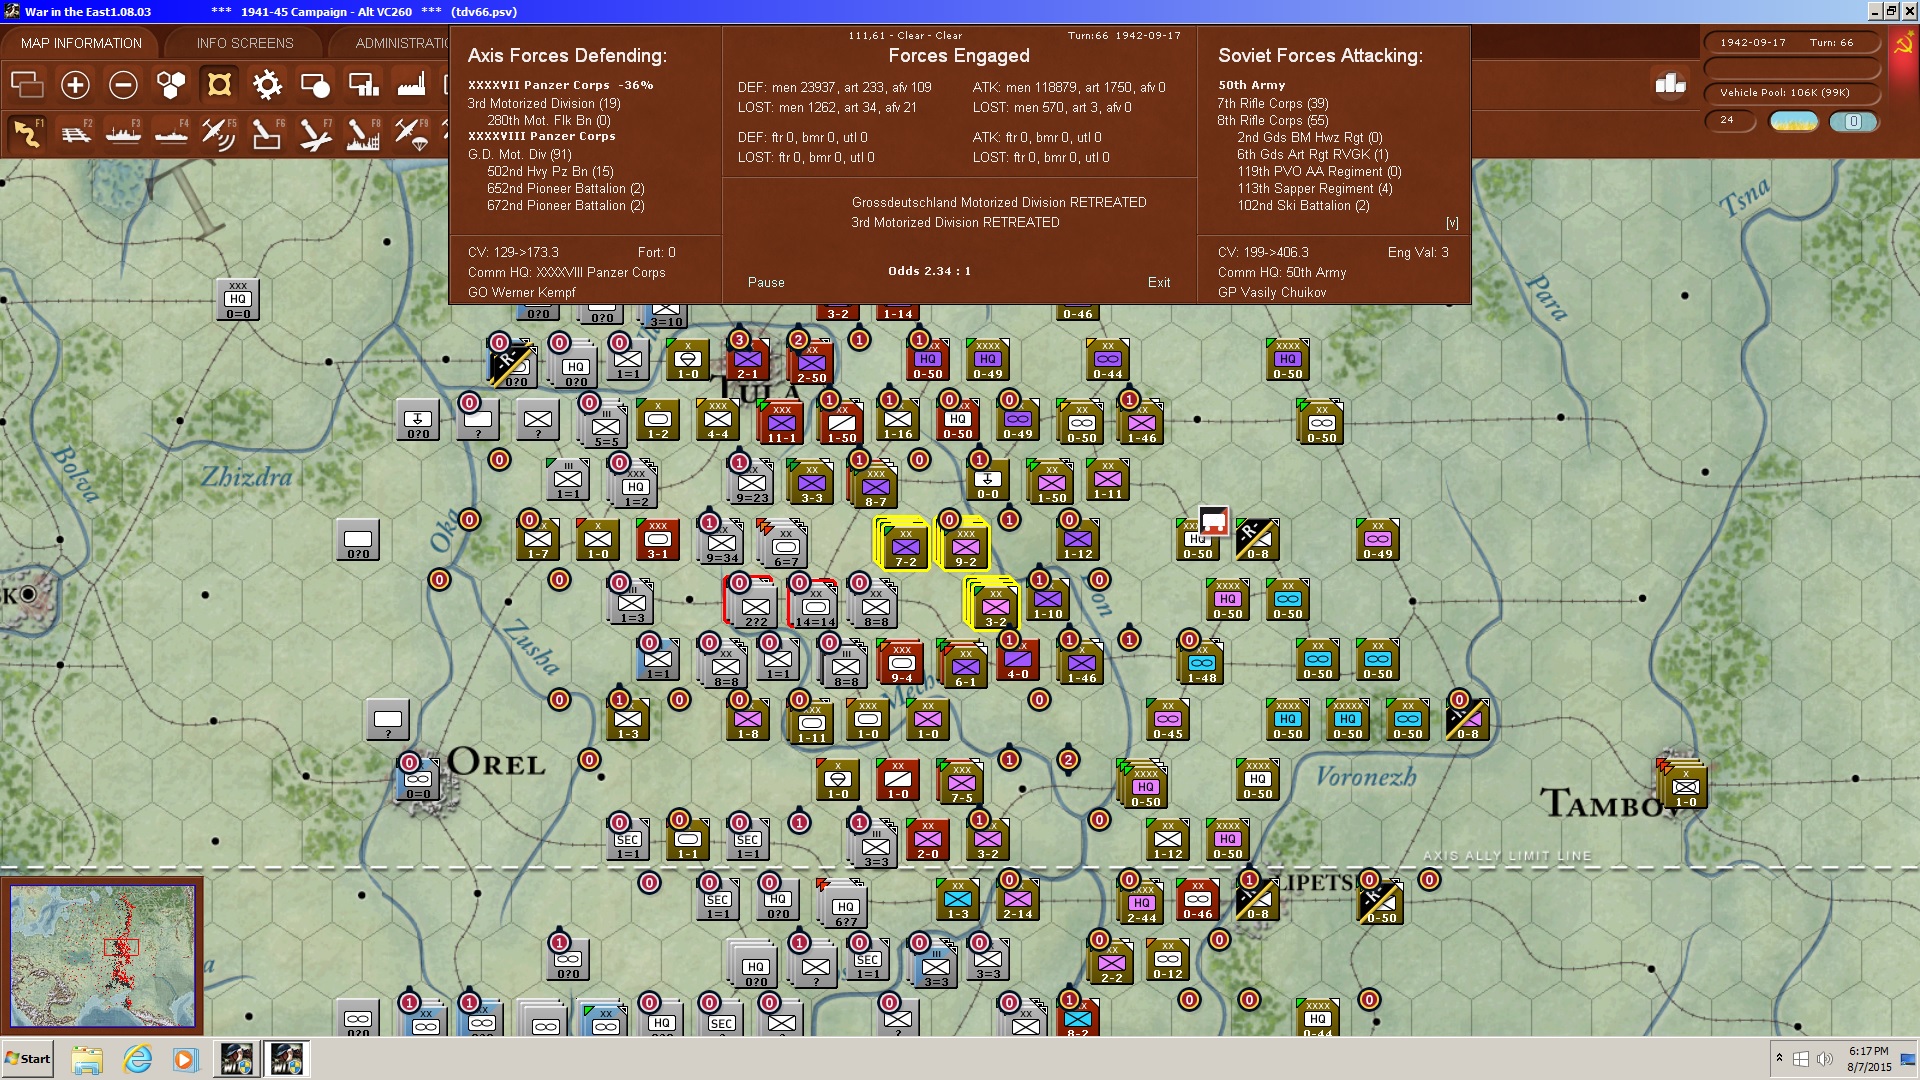
Task: Click the overlapping windows icon in the top toolbar
Action: tap(27, 85)
